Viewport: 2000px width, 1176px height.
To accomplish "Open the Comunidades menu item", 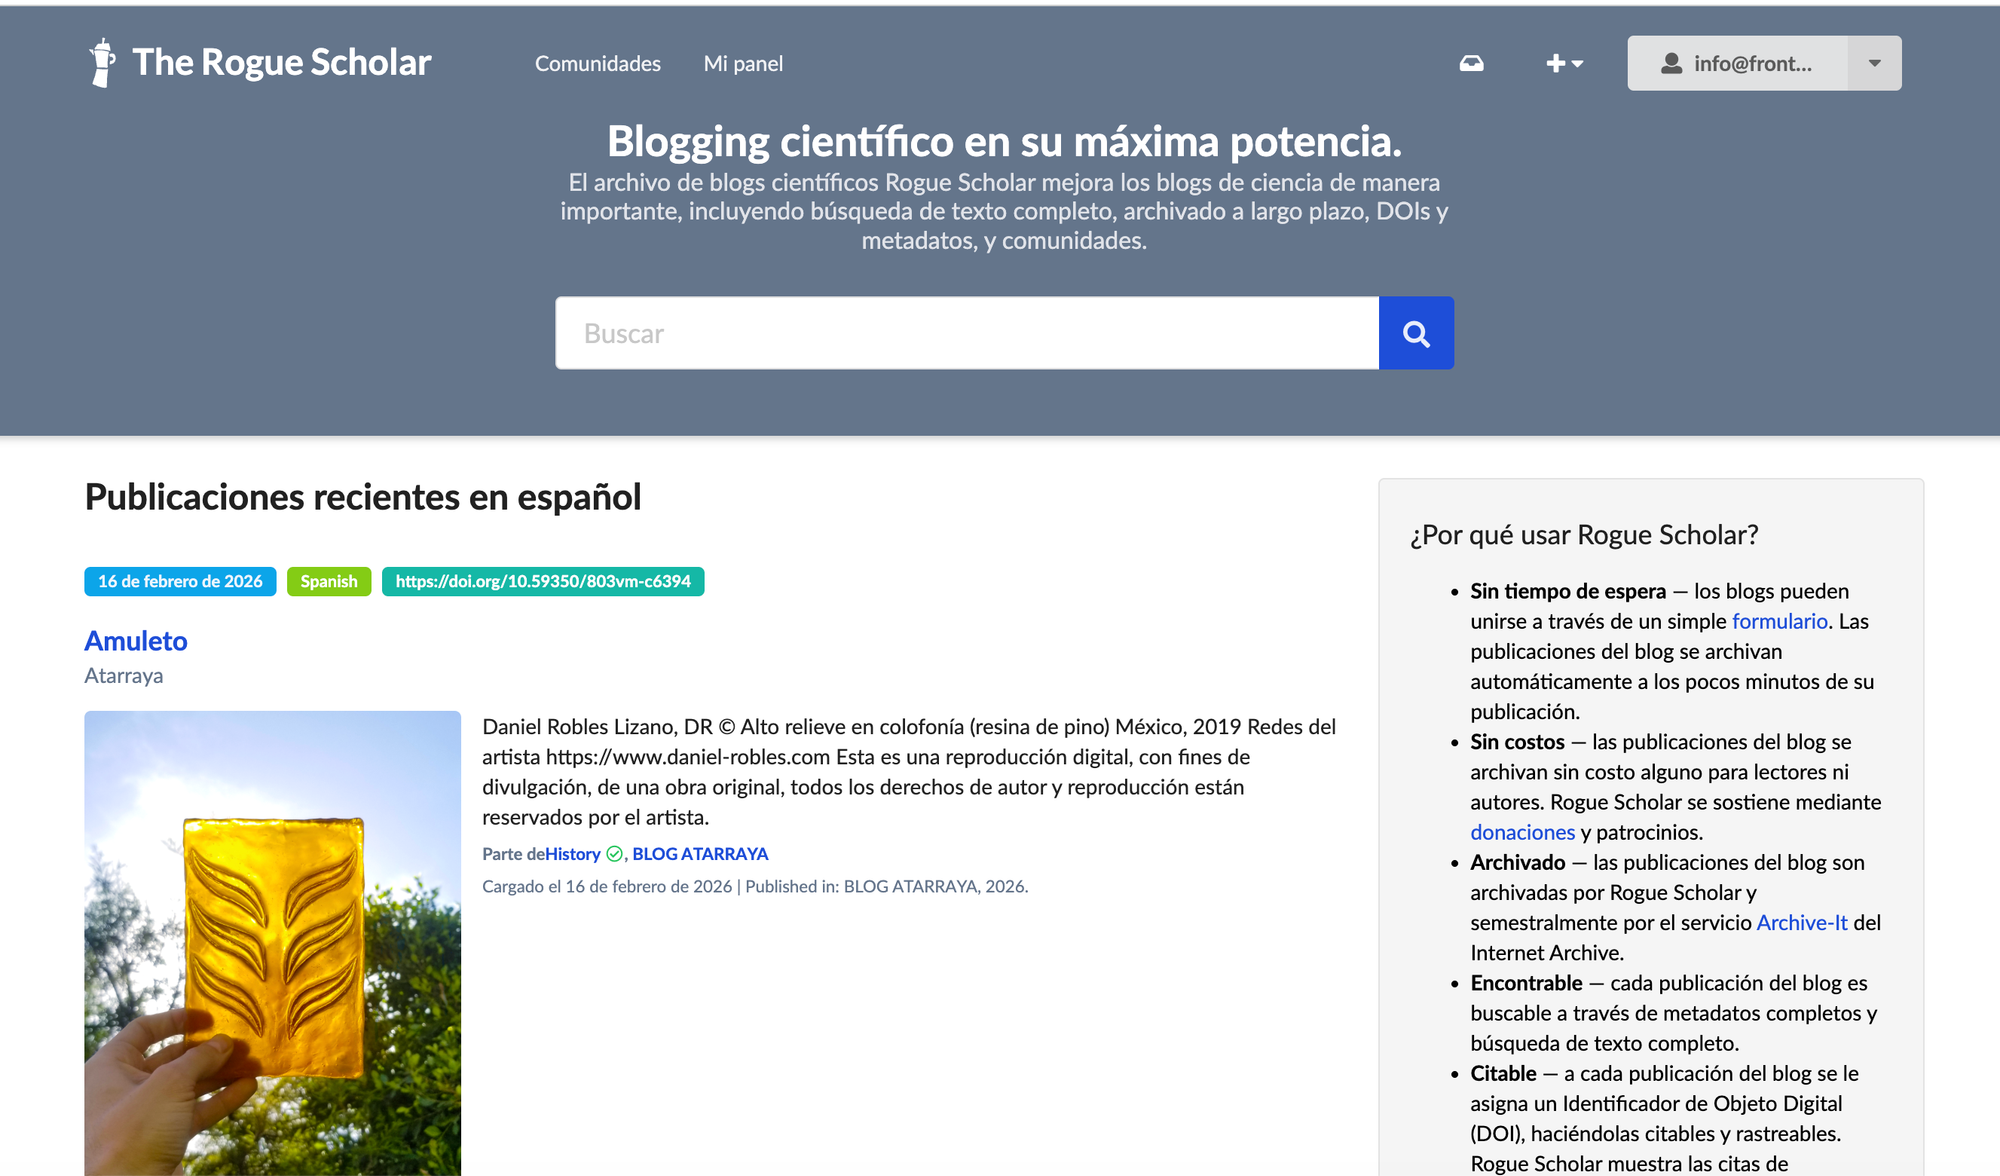I will [x=597, y=63].
